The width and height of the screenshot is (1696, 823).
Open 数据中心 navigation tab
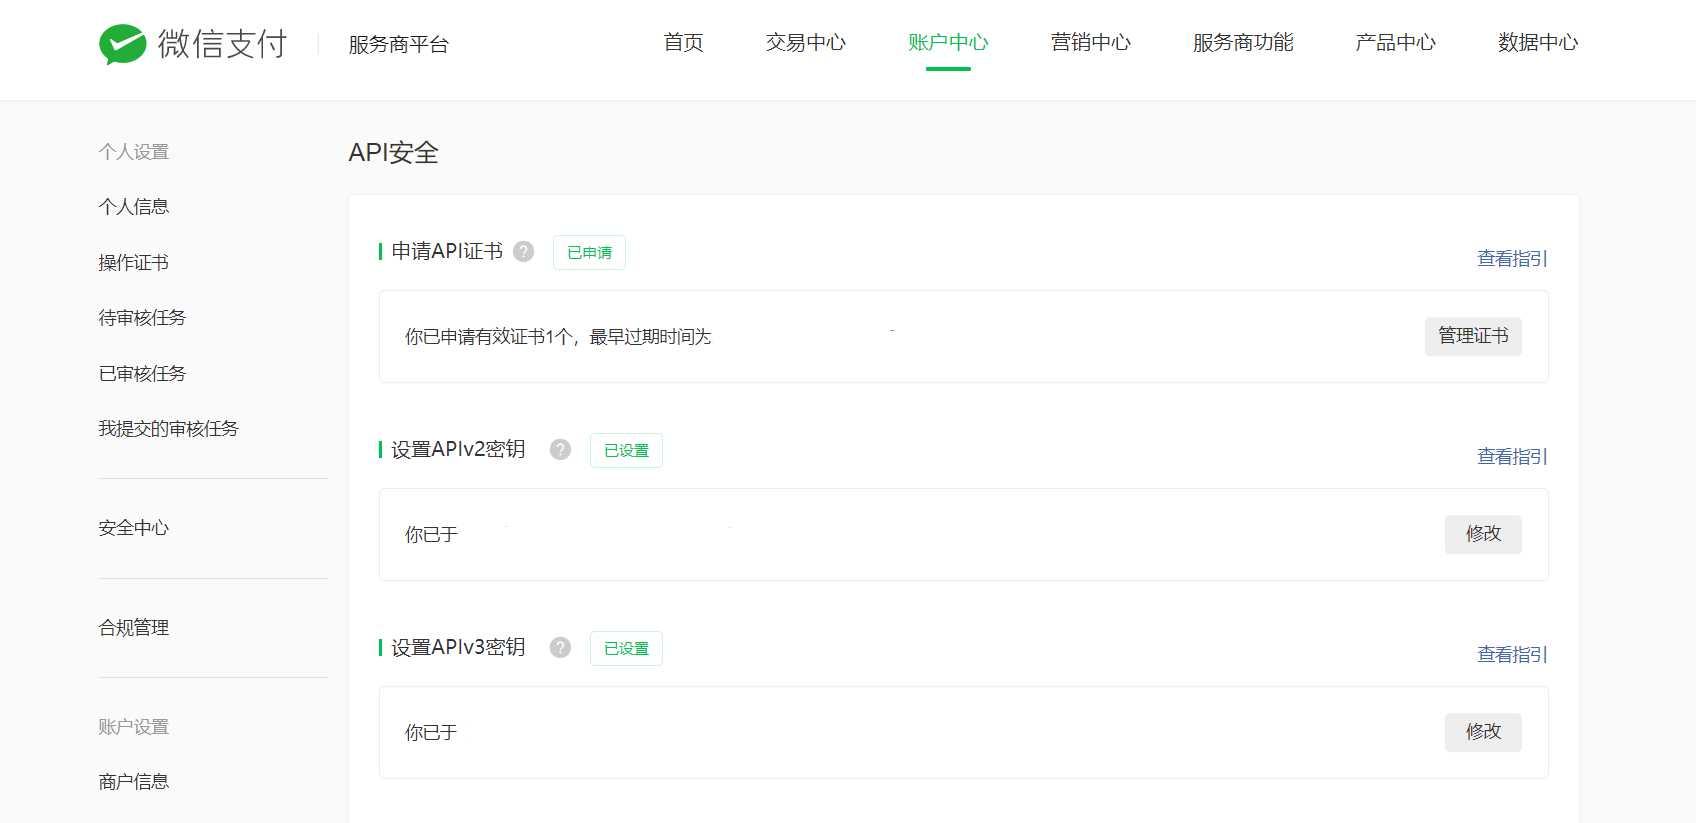pyautogui.click(x=1538, y=43)
